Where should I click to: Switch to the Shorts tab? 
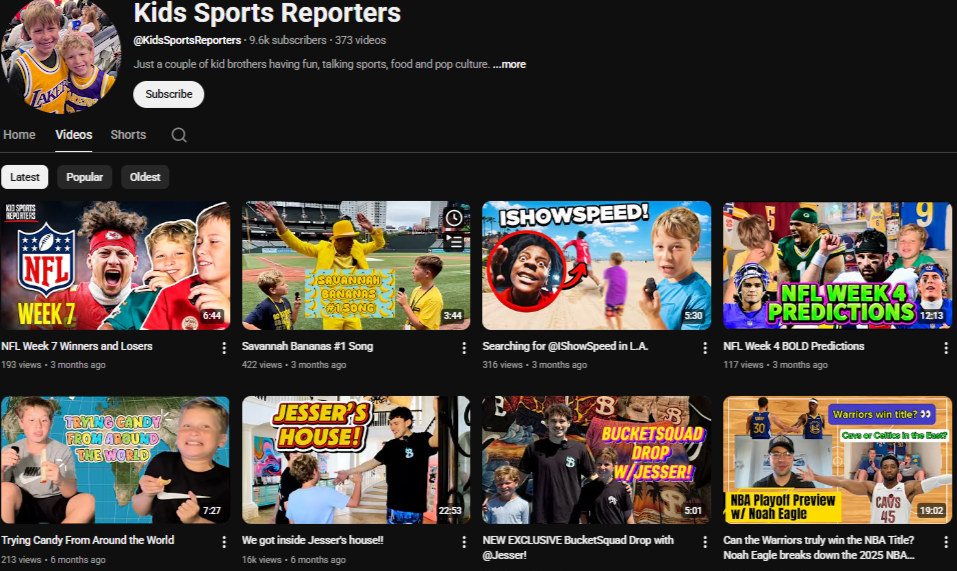pos(128,135)
